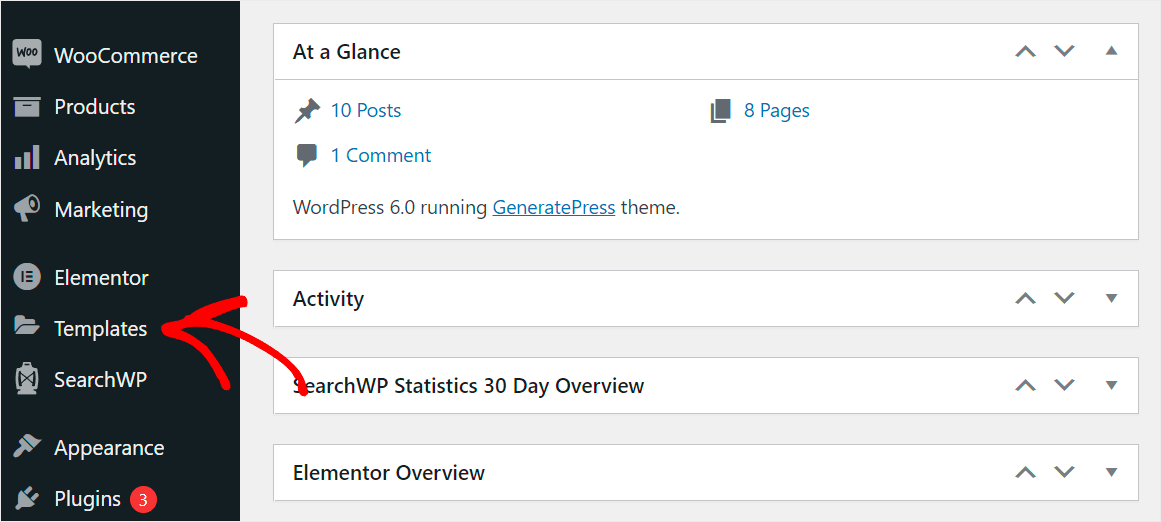Click the Elementor logo icon

(27, 278)
